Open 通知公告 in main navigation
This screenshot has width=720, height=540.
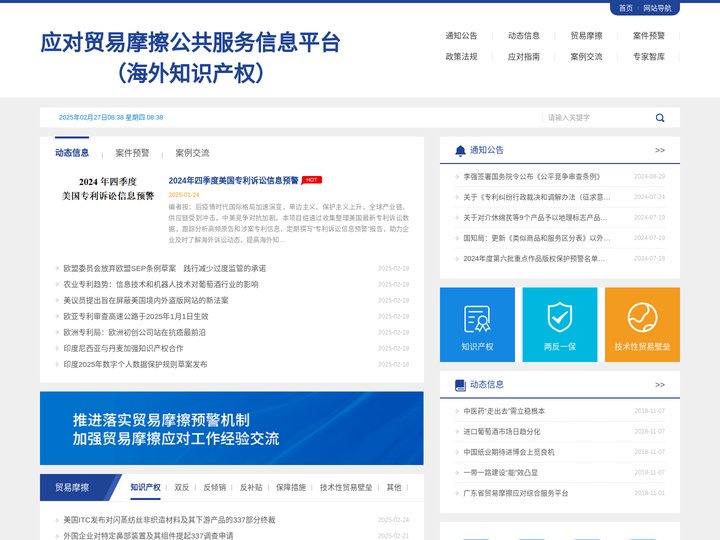click(461, 35)
